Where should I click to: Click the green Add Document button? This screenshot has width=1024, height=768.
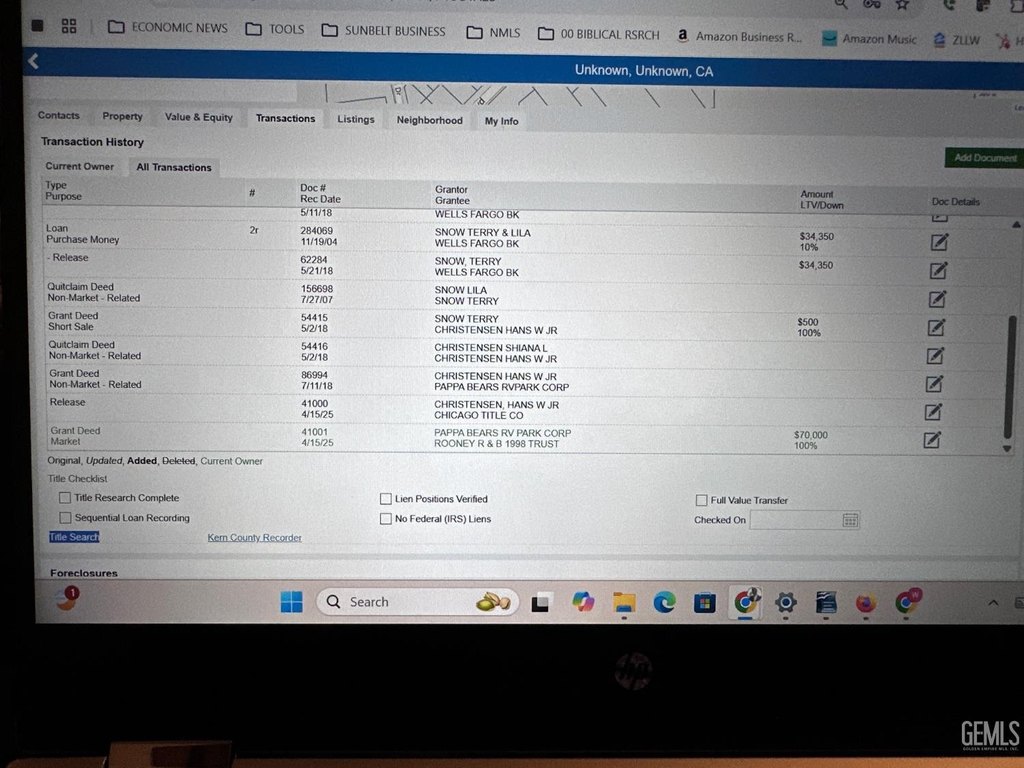click(984, 158)
